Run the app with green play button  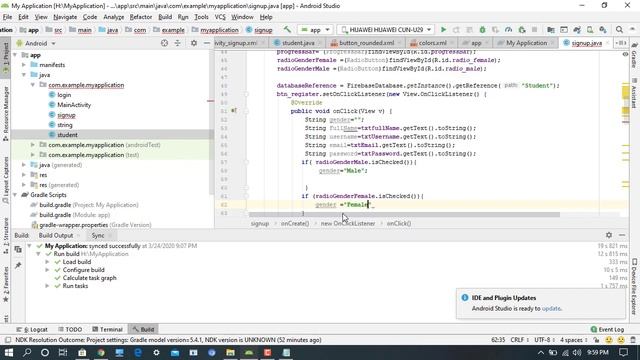[443, 30]
